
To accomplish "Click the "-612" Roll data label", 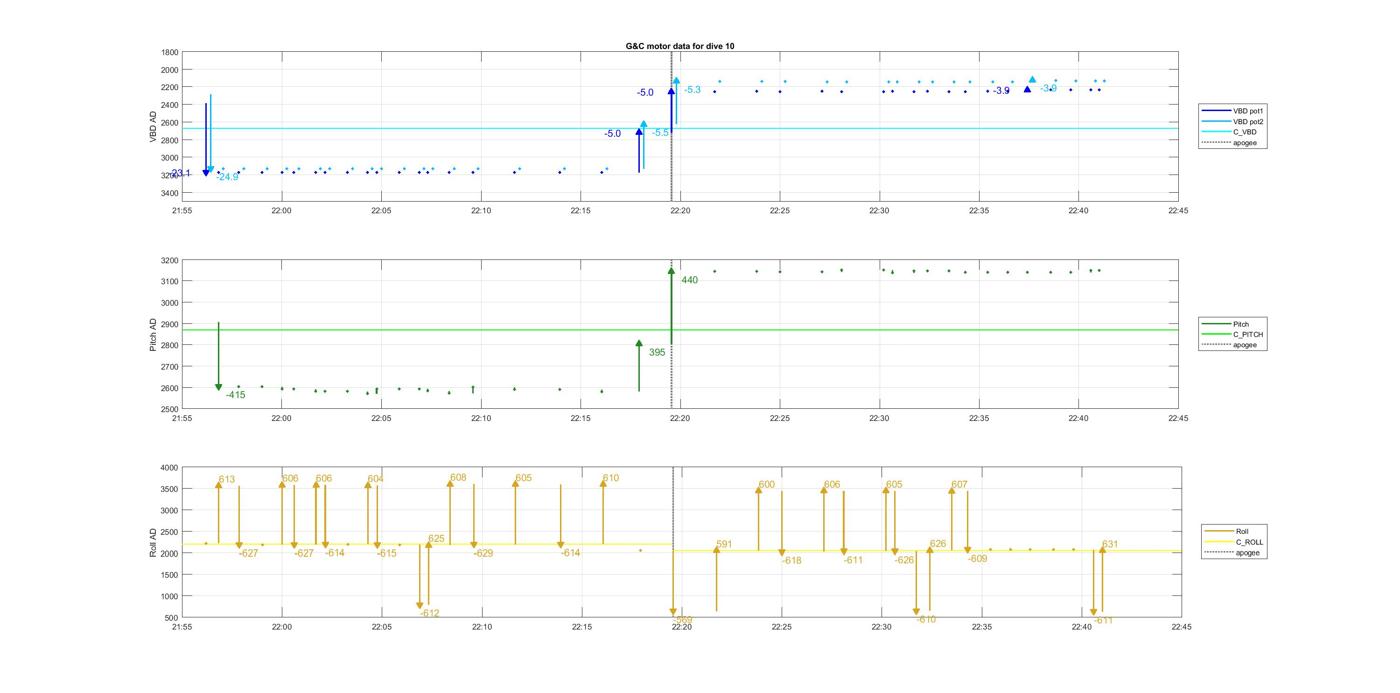I will [x=430, y=613].
